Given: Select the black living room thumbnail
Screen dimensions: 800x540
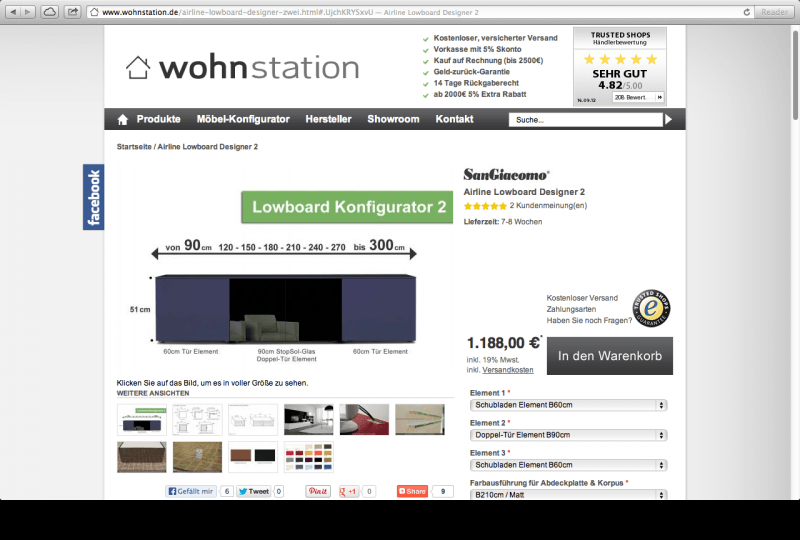Looking at the screenshot, I should pos(309,420).
